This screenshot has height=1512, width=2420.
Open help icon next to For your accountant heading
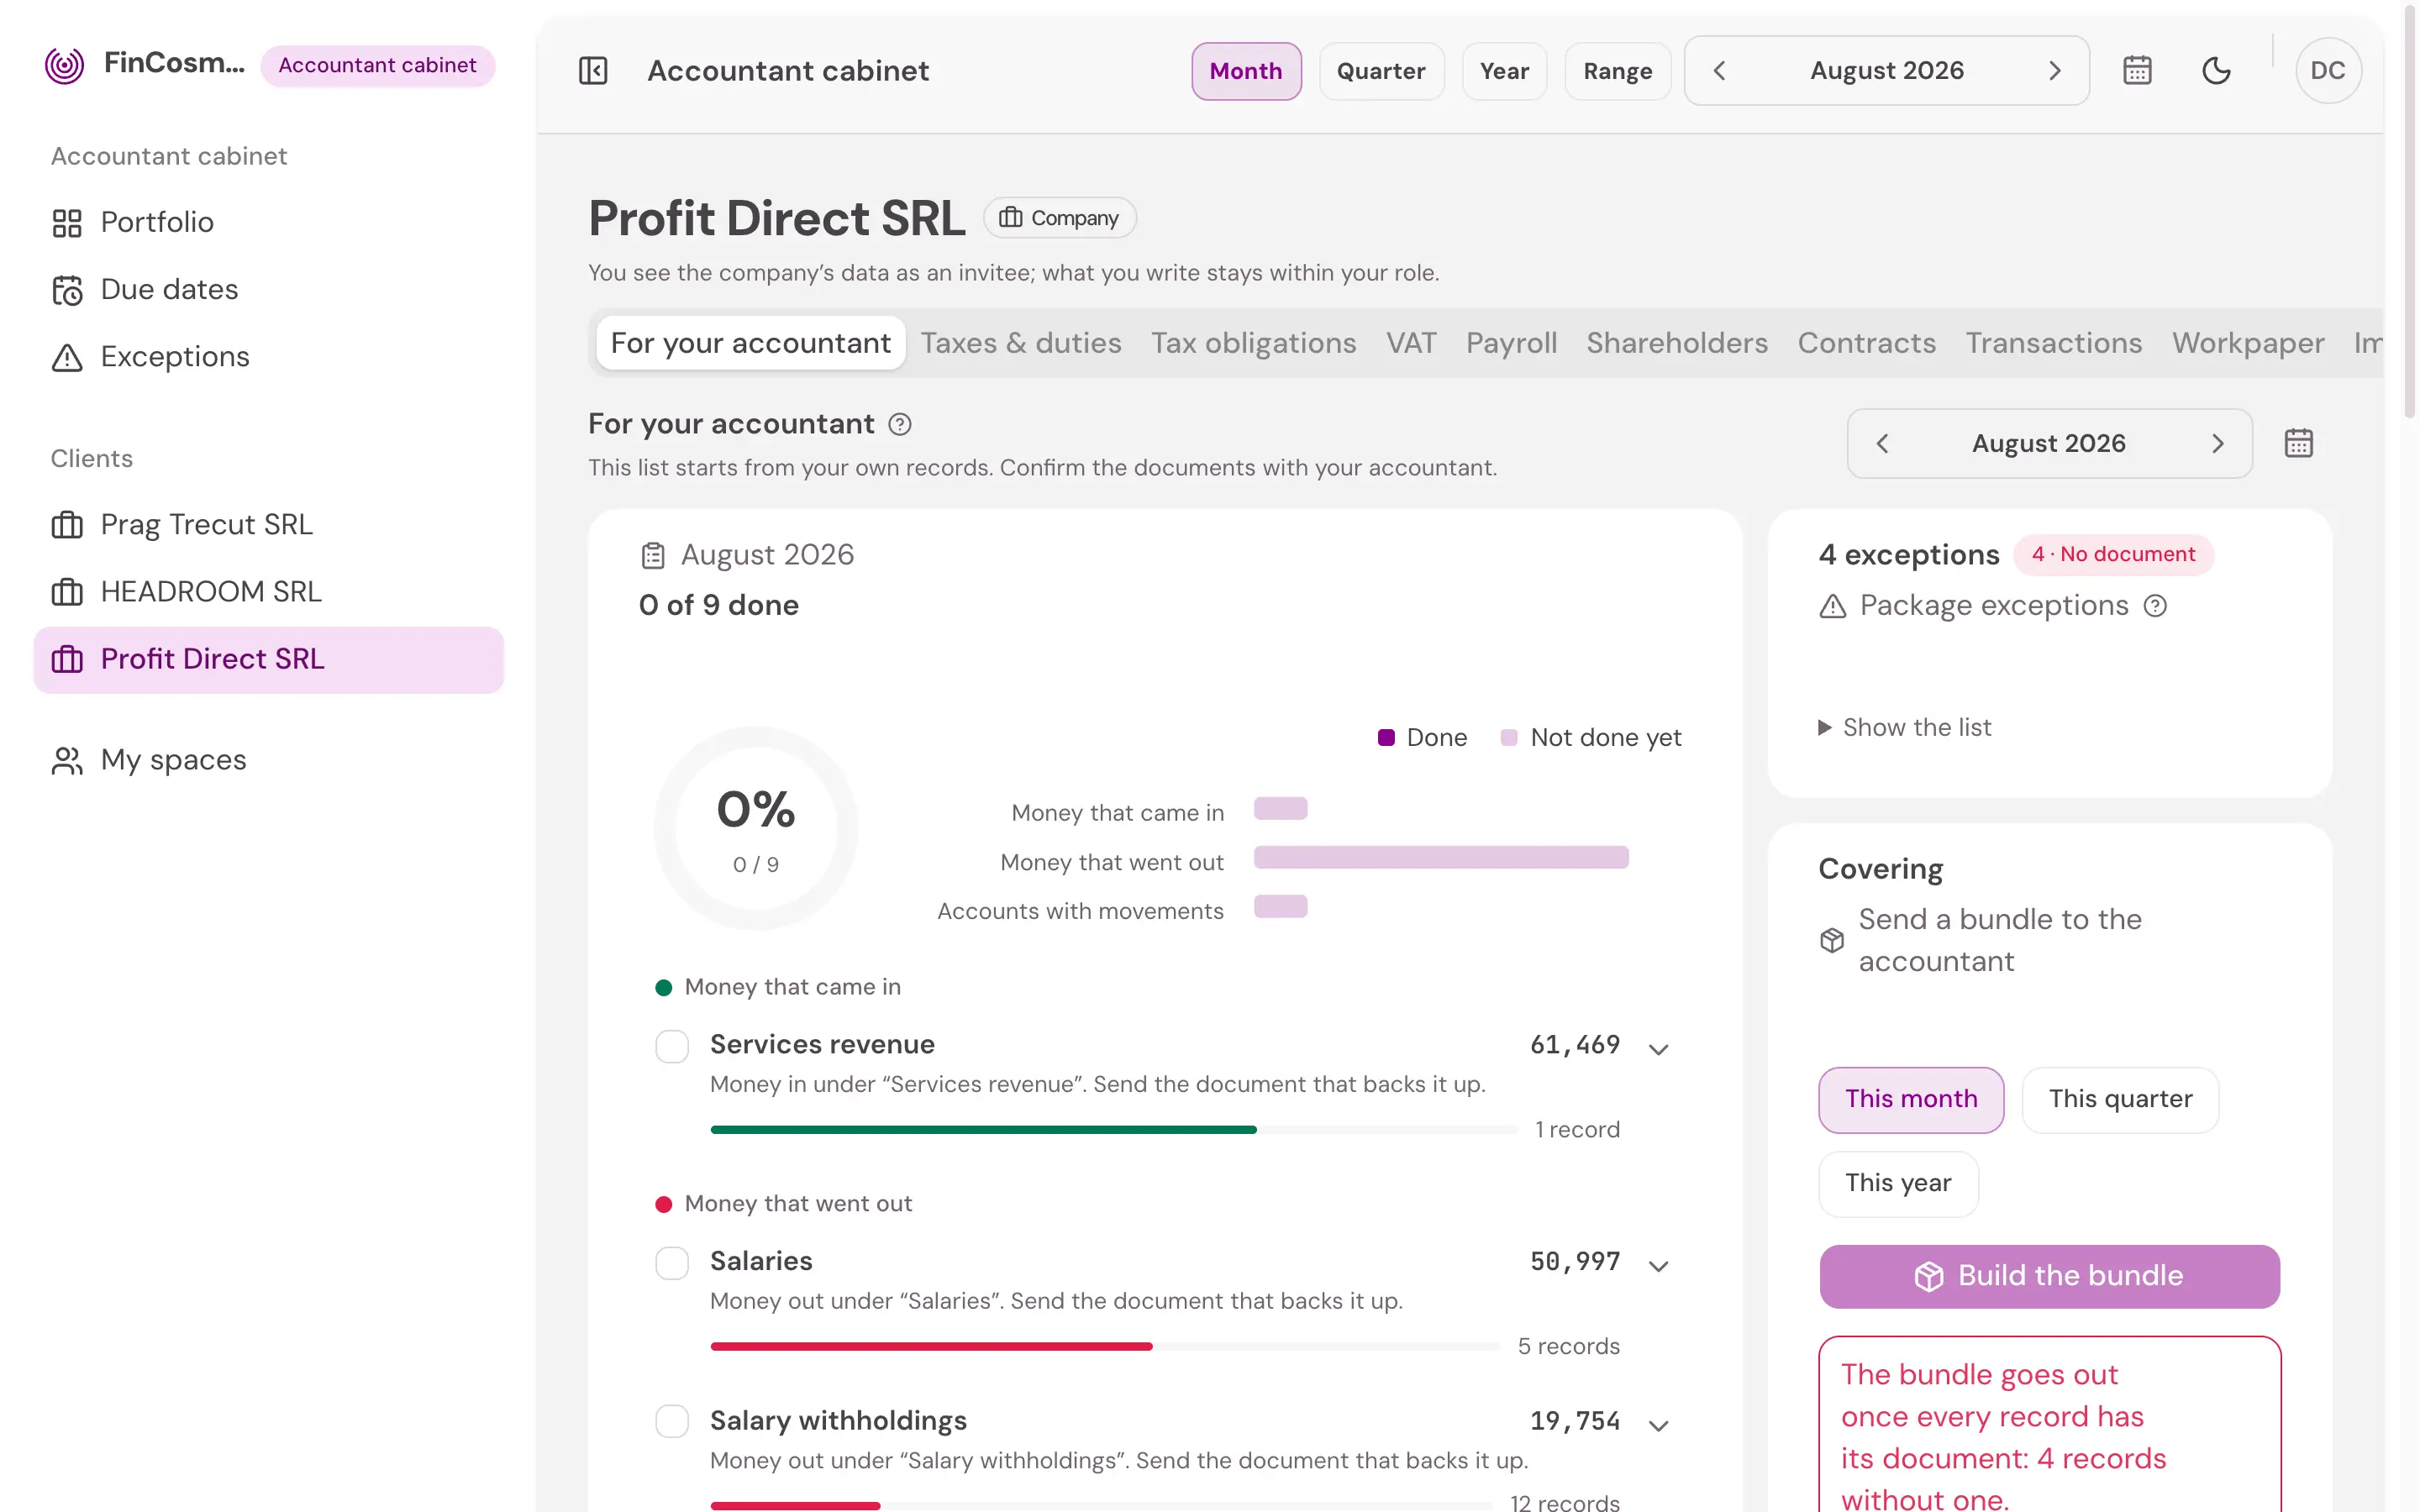click(900, 425)
